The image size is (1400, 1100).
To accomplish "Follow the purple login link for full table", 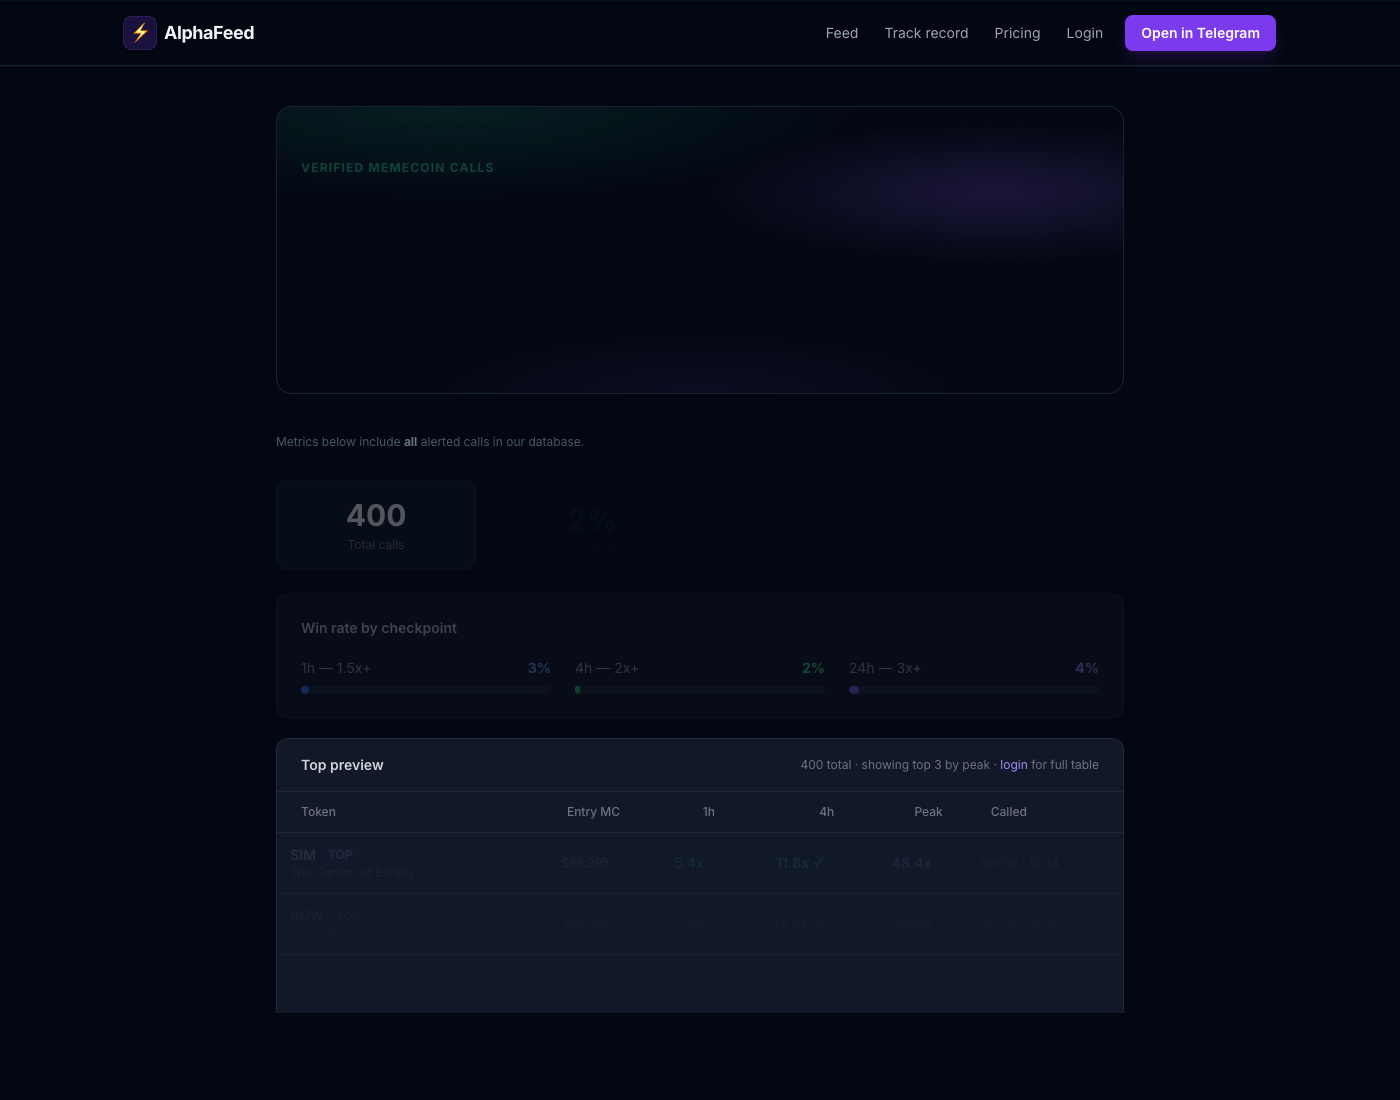I will tap(1014, 765).
